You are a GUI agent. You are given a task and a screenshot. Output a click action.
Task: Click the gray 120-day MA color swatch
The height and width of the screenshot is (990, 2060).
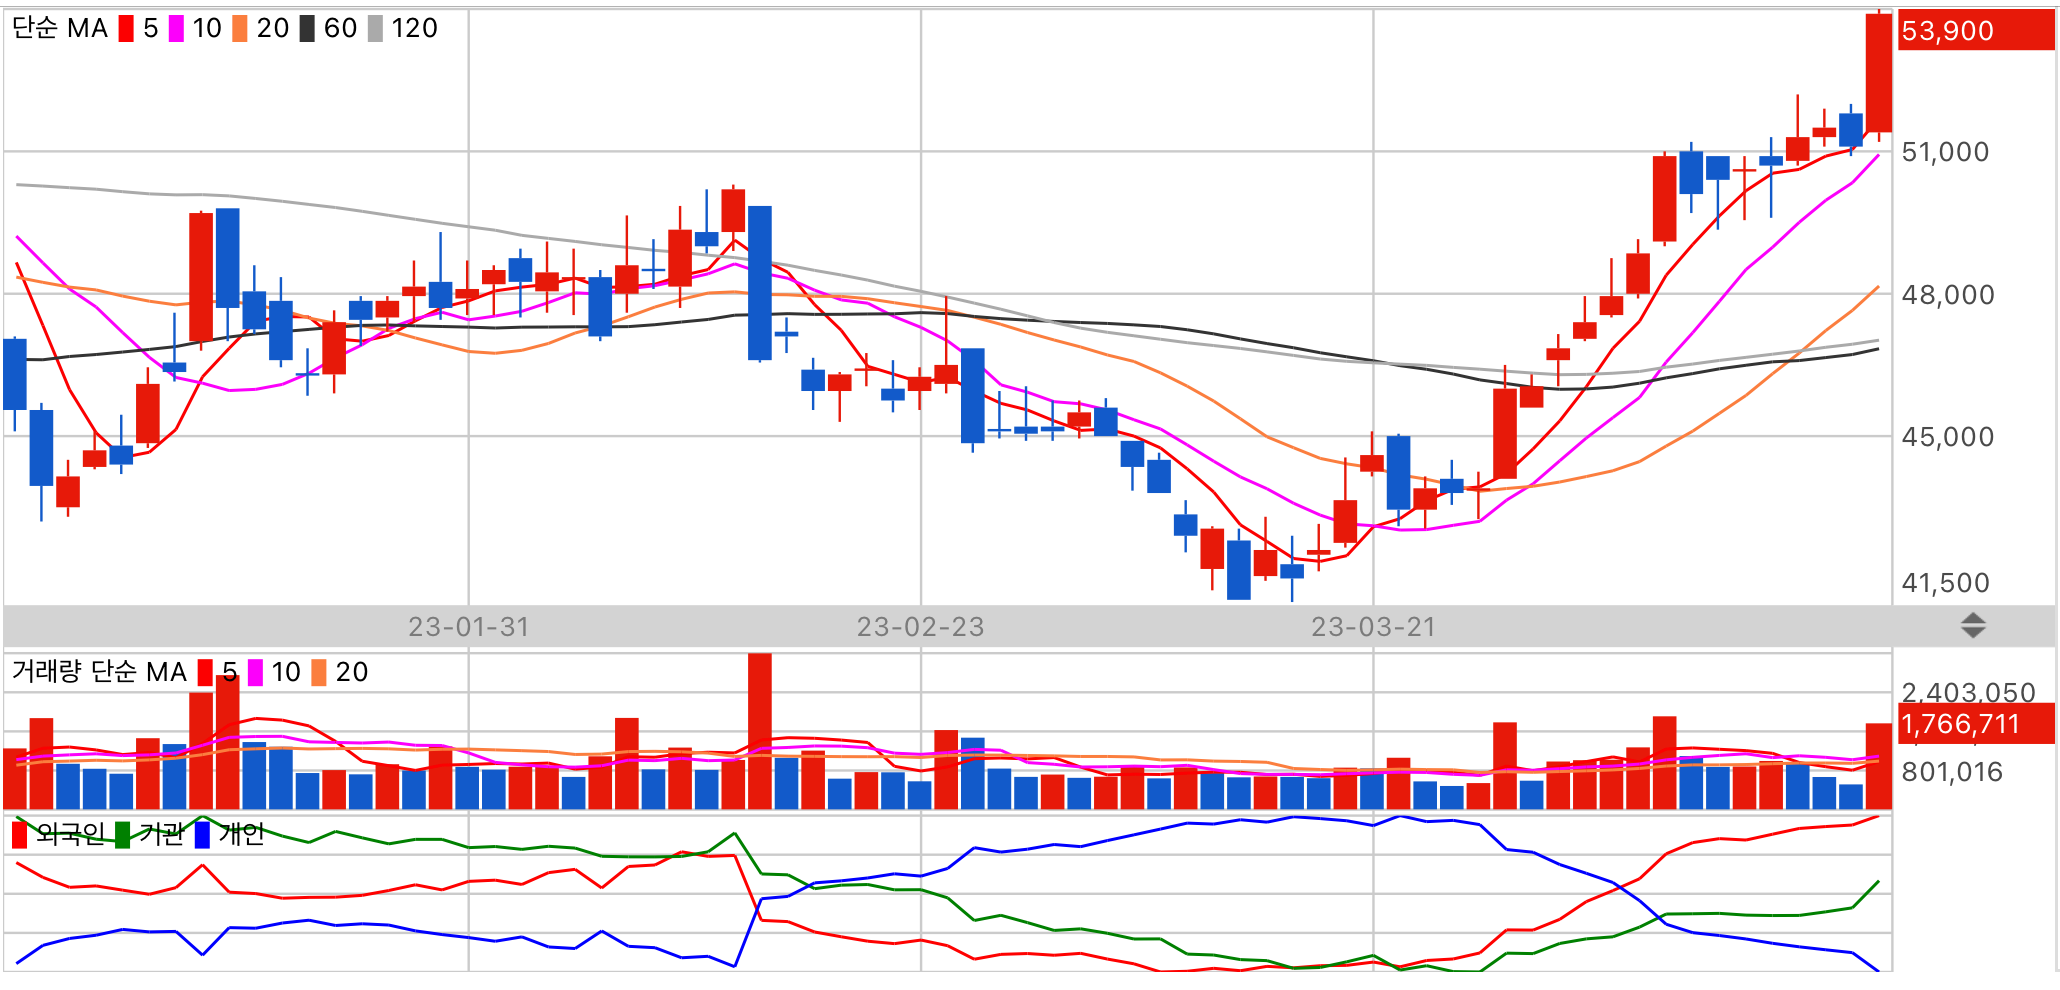point(375,28)
